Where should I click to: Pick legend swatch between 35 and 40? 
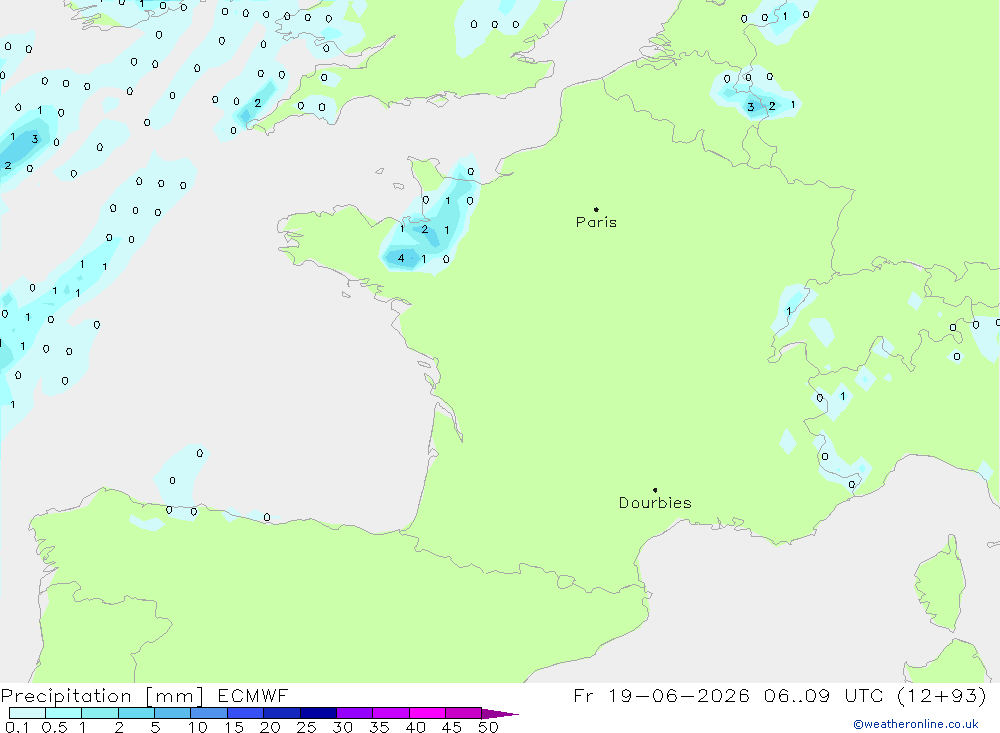click(x=390, y=713)
